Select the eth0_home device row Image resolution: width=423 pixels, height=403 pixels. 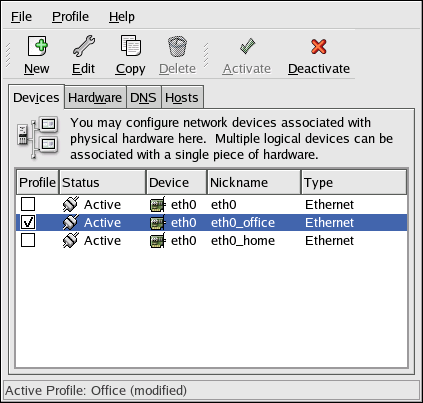pos(212,240)
